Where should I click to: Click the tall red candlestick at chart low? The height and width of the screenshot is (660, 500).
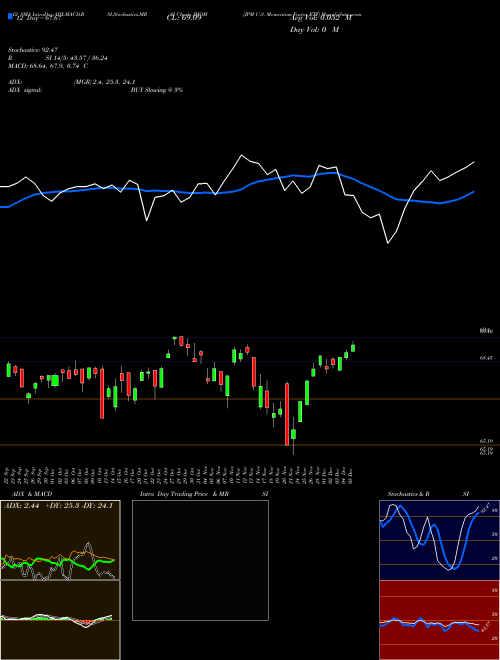[x=287, y=414]
